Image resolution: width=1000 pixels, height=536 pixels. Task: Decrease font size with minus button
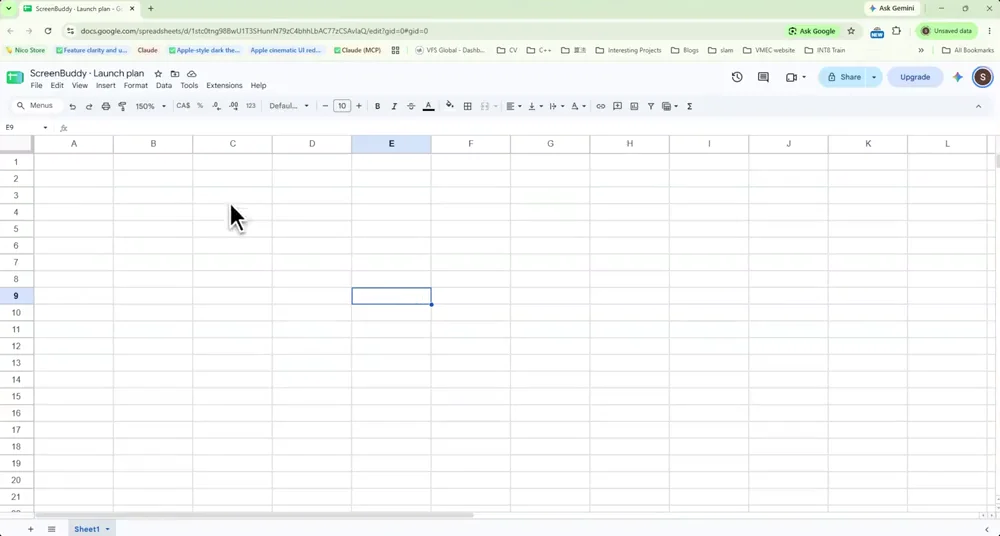(325, 106)
